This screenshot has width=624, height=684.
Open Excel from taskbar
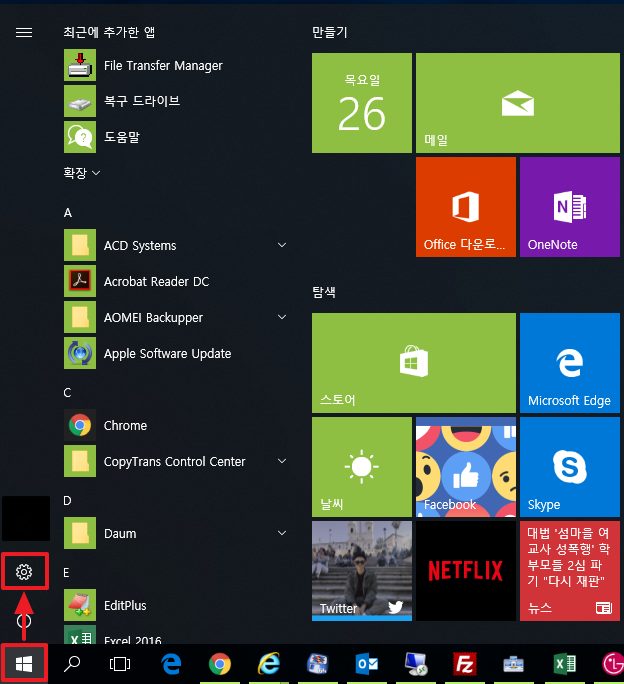pyautogui.click(x=565, y=664)
